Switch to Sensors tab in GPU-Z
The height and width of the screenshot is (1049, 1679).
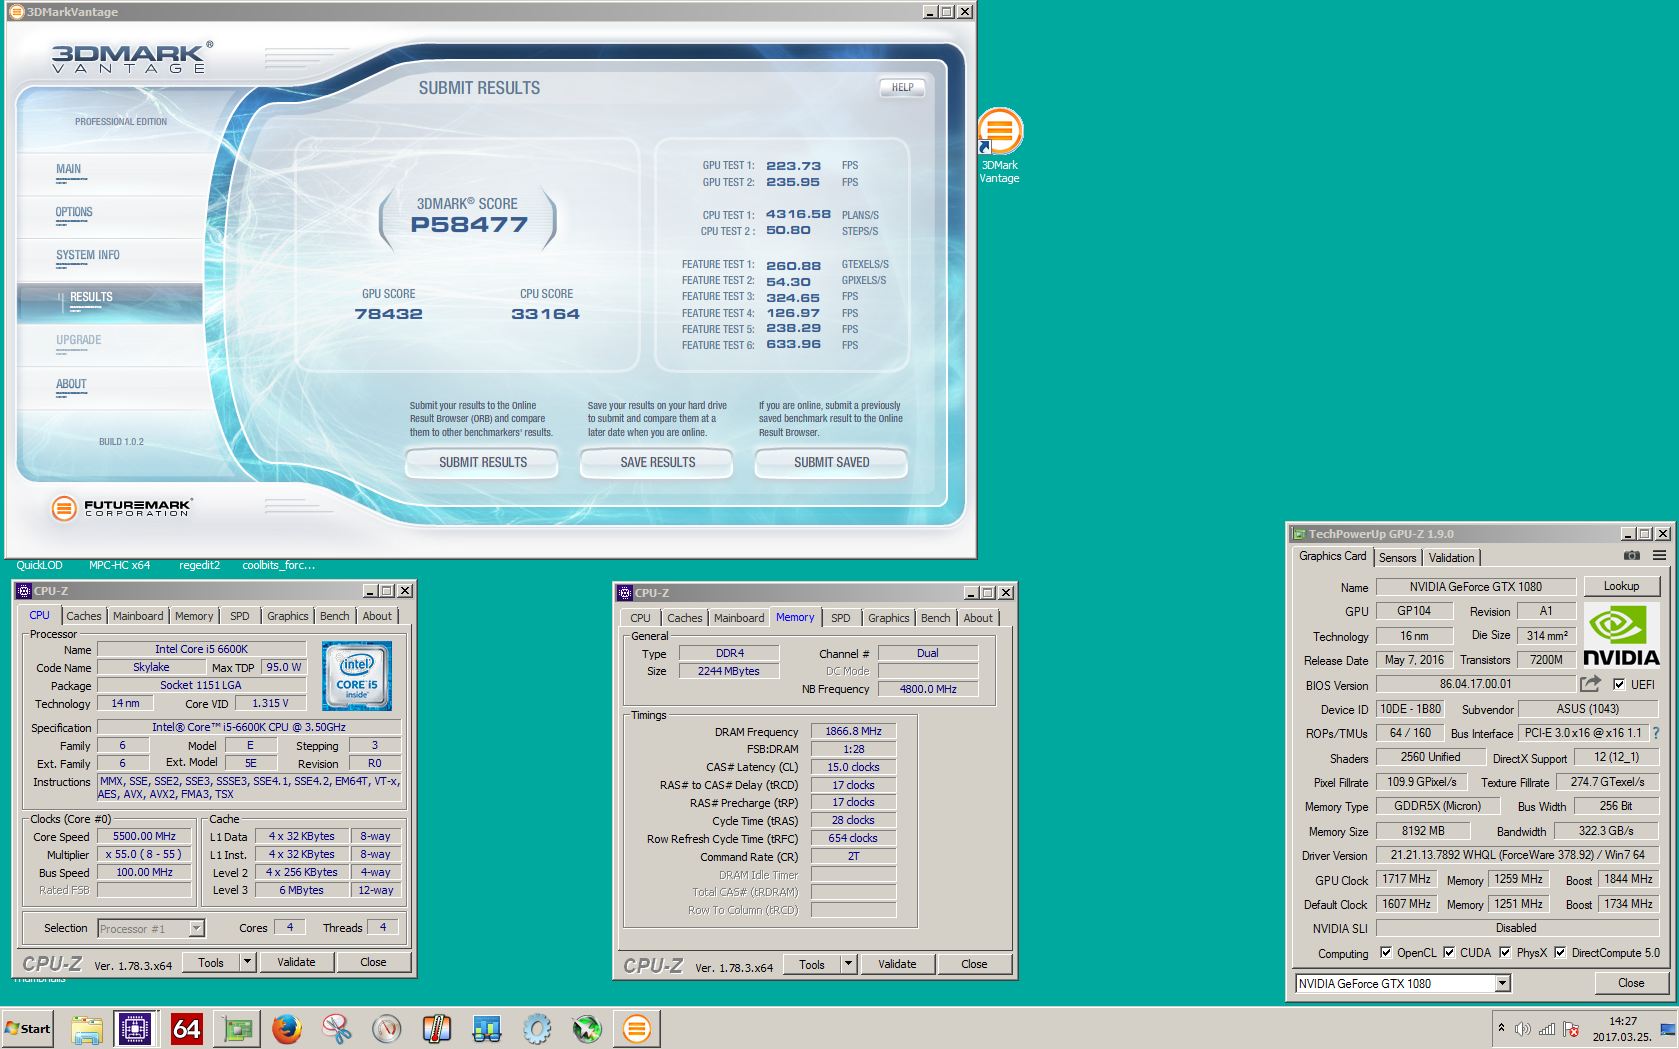[x=1398, y=558]
